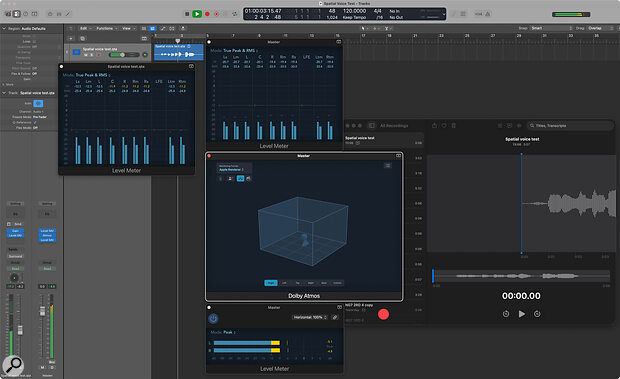Screen dimensions: 620x379
Task: Open Dolby Atmos plugin list menu icon
Action: click(x=388, y=166)
